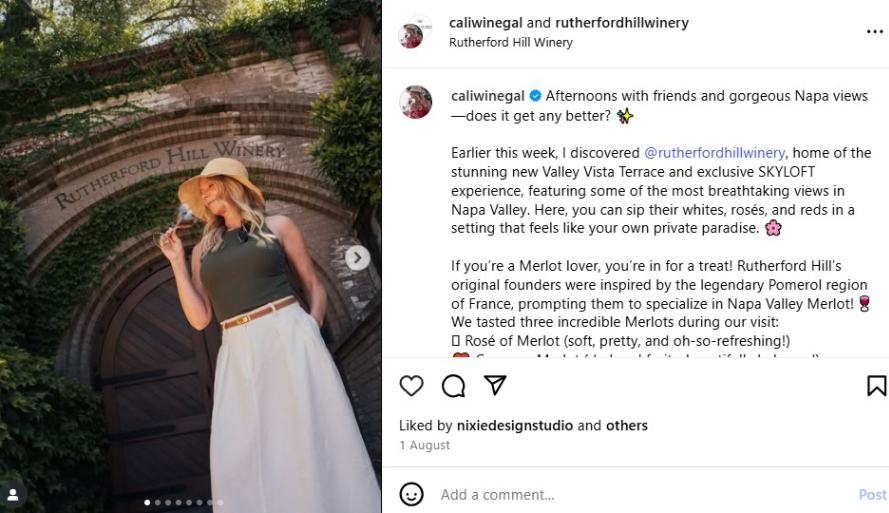The width and height of the screenshot is (889, 513).
Task: Open the three-dot more options menu
Action: 875,32
